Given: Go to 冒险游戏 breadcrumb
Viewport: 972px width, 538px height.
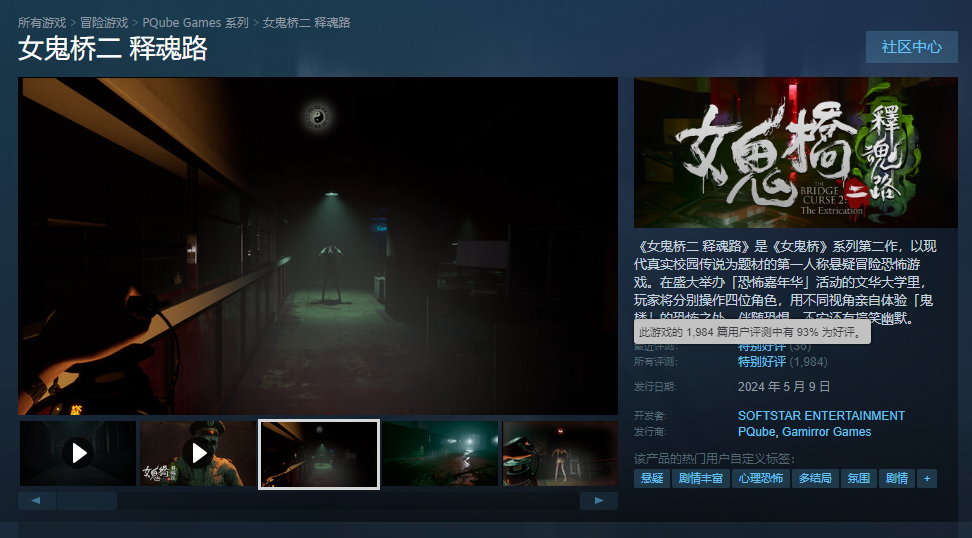Looking at the screenshot, I should (x=104, y=23).
